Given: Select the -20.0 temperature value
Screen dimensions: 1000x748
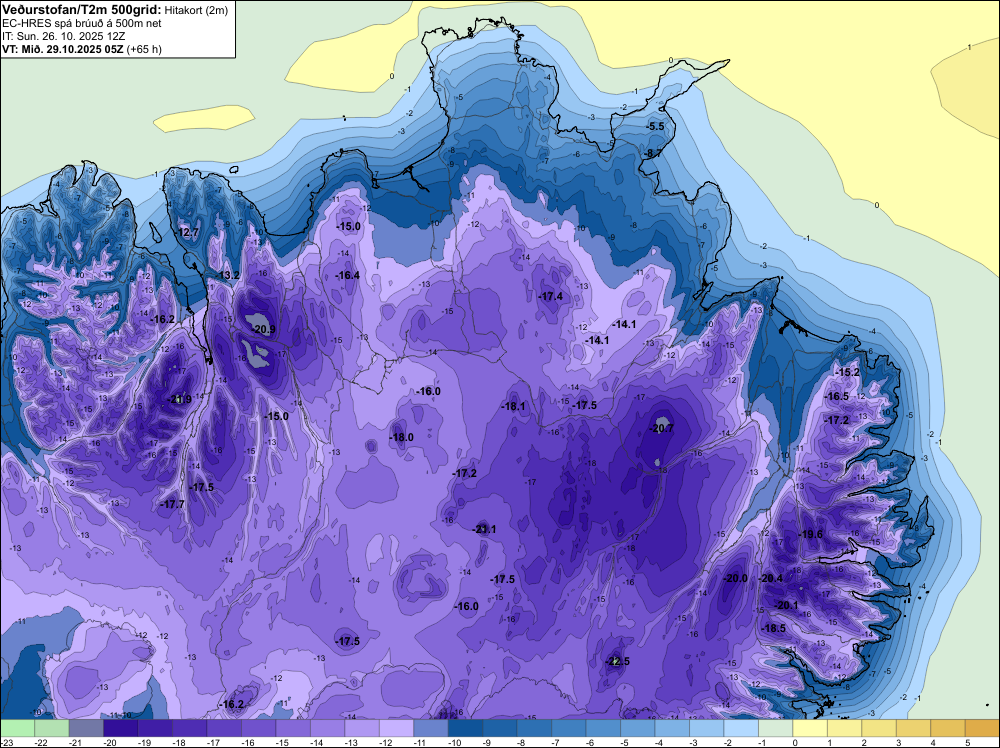Looking at the screenshot, I should pyautogui.click(x=735, y=578).
